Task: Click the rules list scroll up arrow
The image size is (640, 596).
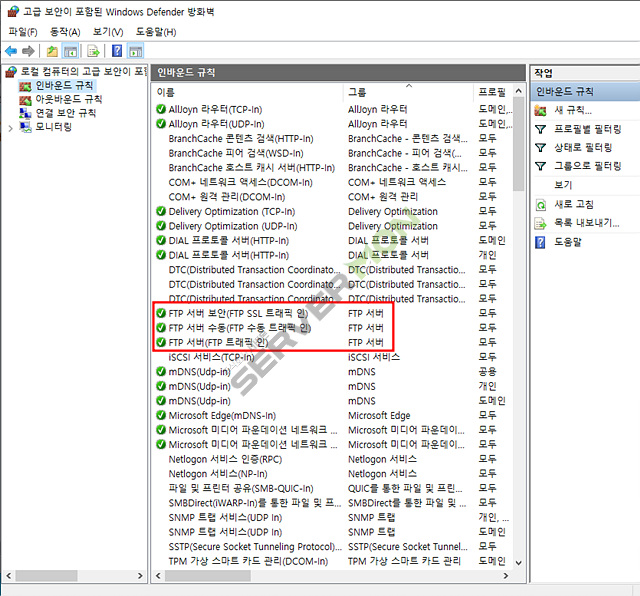Action: pyautogui.click(x=518, y=91)
